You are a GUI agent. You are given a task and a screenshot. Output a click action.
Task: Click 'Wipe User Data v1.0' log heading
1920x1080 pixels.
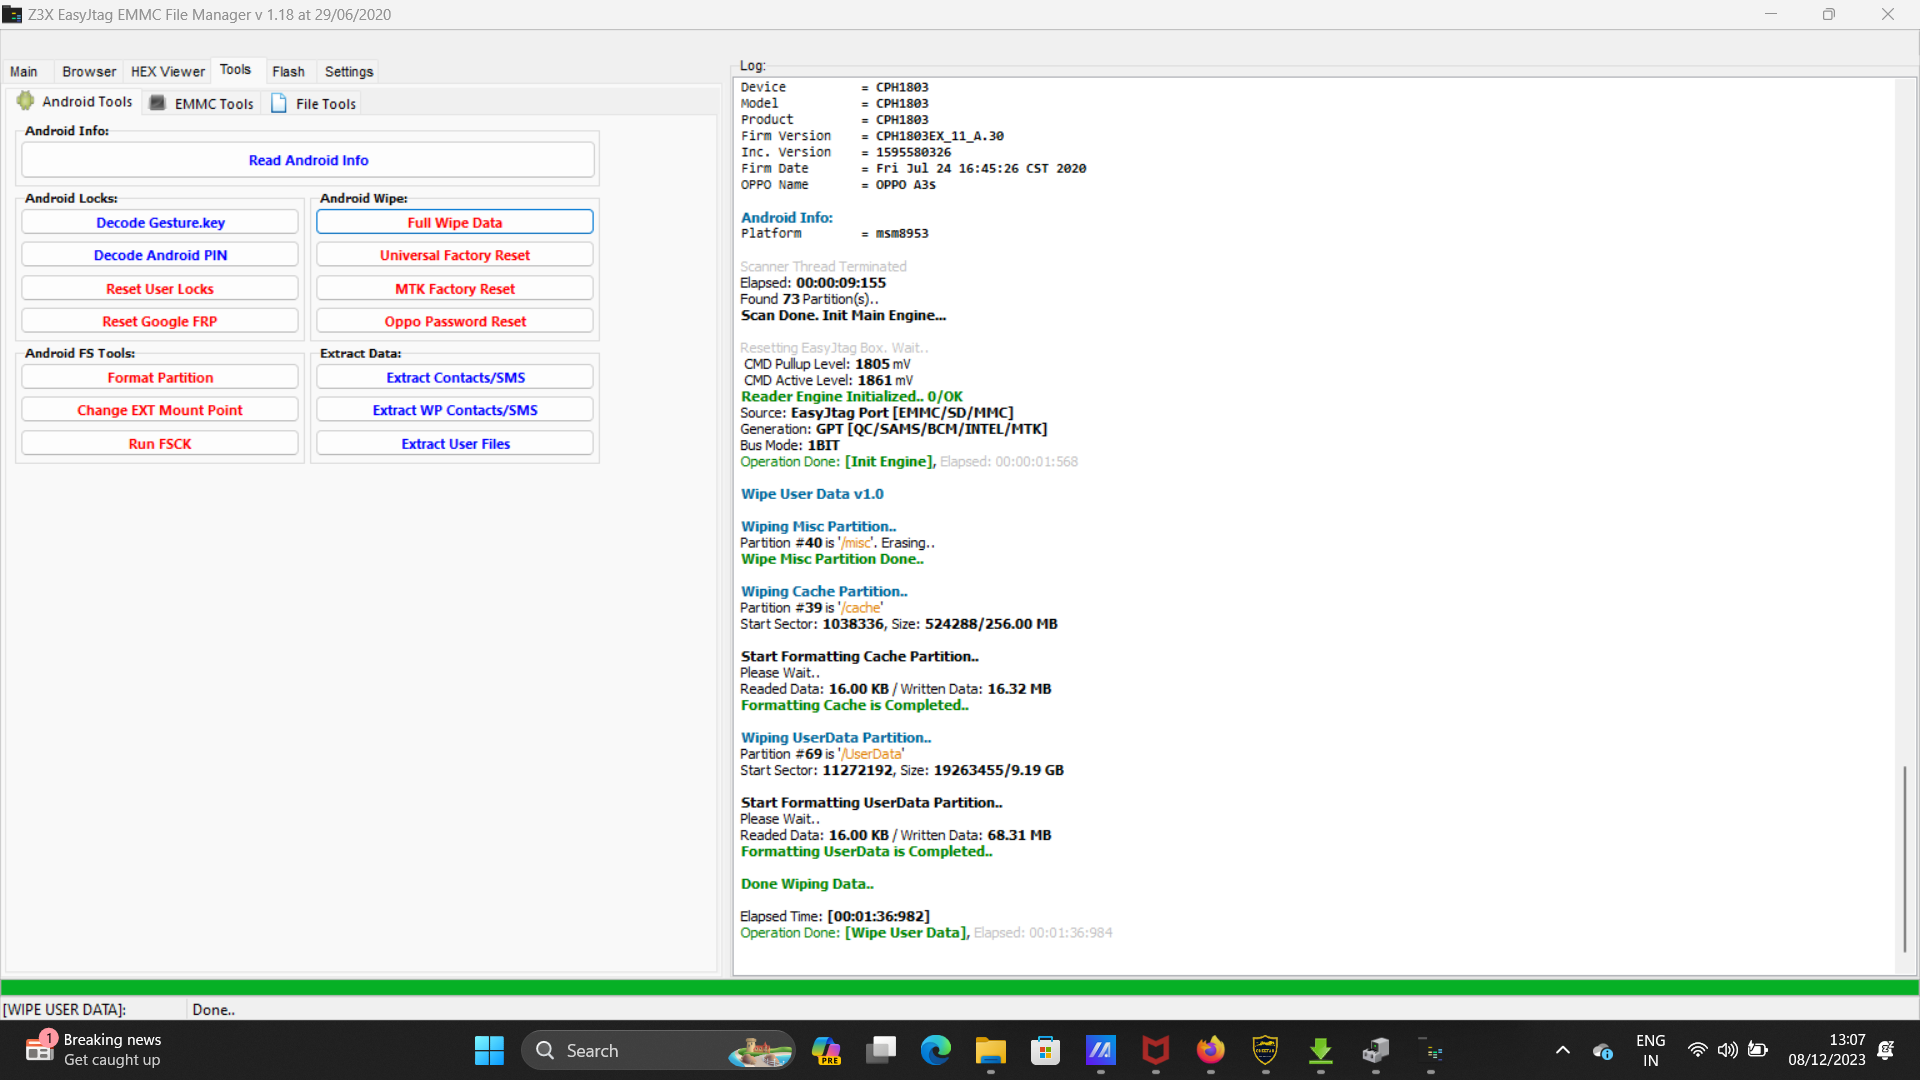(812, 494)
